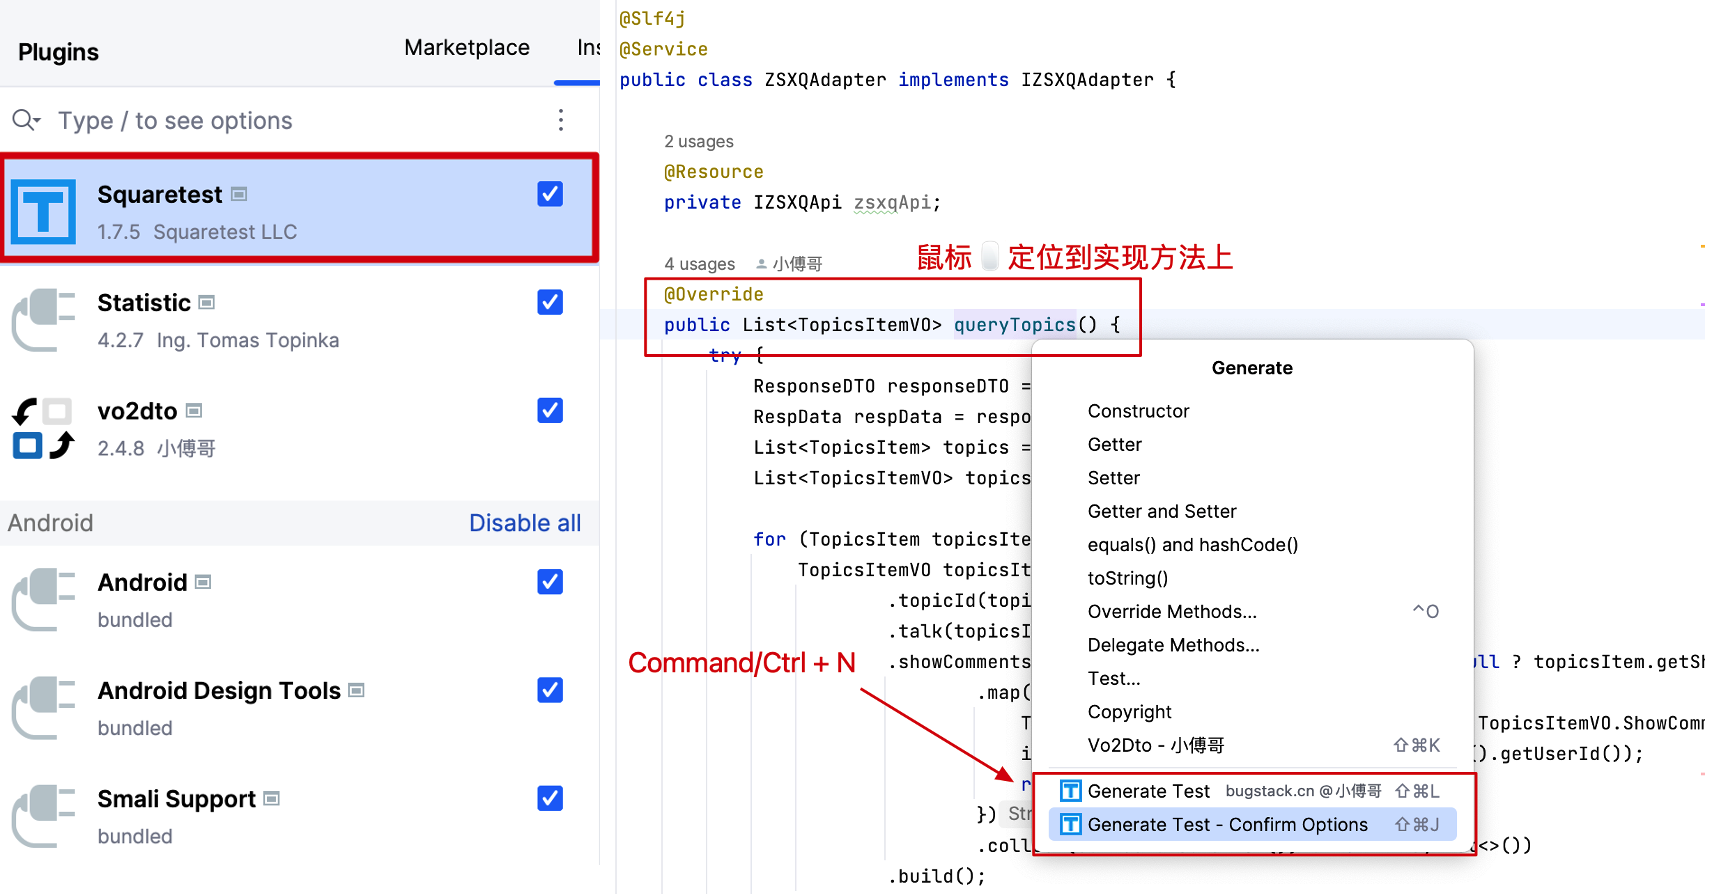Click the page icon beside Smali Support
The height and width of the screenshot is (894, 1718).
point(272,798)
